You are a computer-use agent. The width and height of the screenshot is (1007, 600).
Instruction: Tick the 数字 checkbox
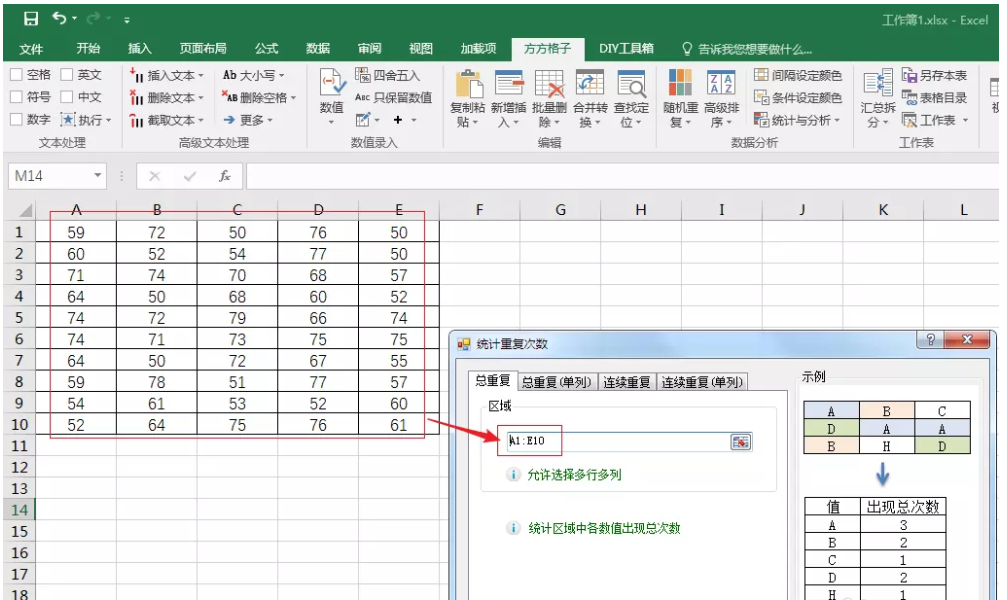(16, 120)
